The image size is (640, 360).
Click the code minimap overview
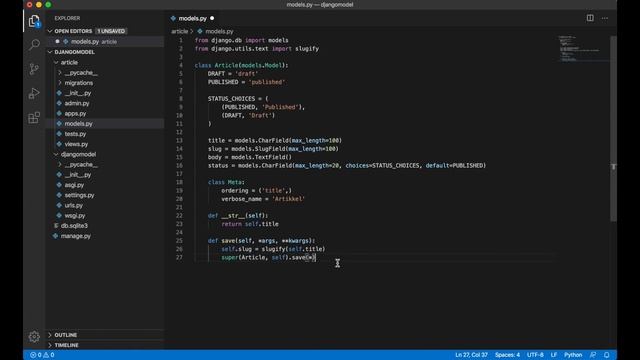[x=583, y=49]
